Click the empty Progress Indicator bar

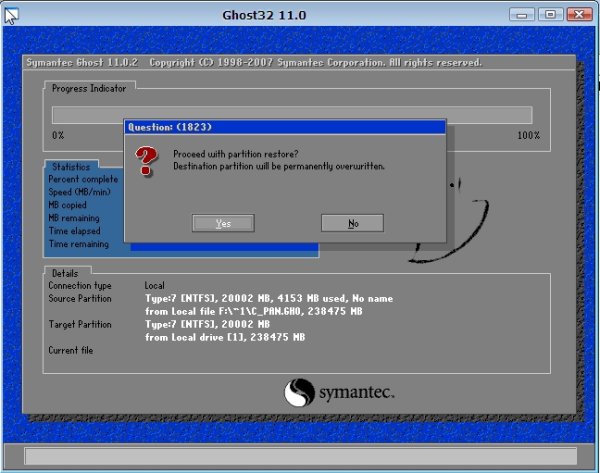click(x=291, y=115)
